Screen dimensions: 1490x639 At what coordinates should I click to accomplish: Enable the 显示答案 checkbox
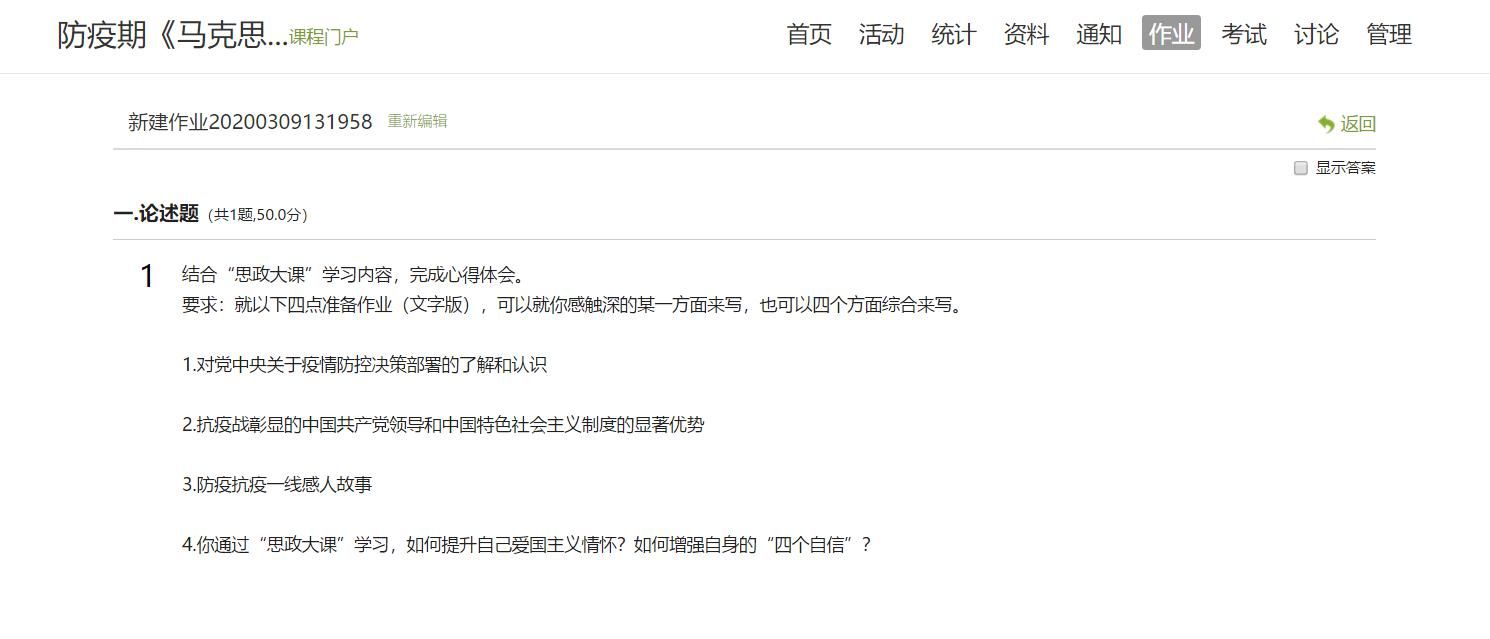(x=1301, y=168)
